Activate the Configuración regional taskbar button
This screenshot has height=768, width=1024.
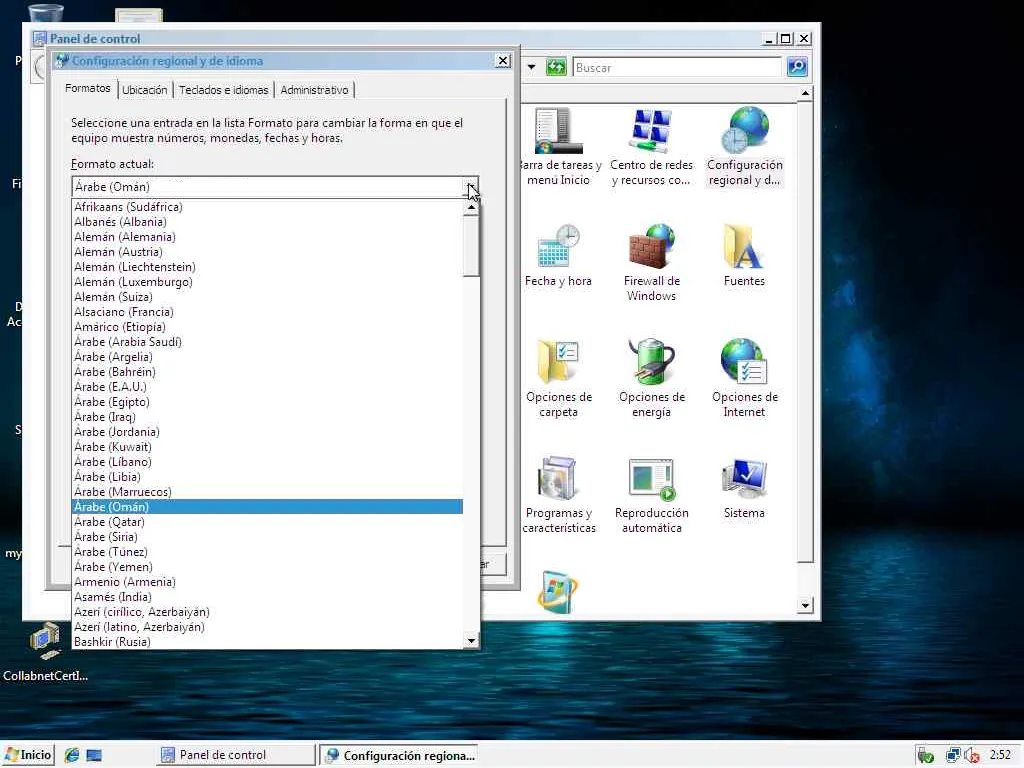400,756
